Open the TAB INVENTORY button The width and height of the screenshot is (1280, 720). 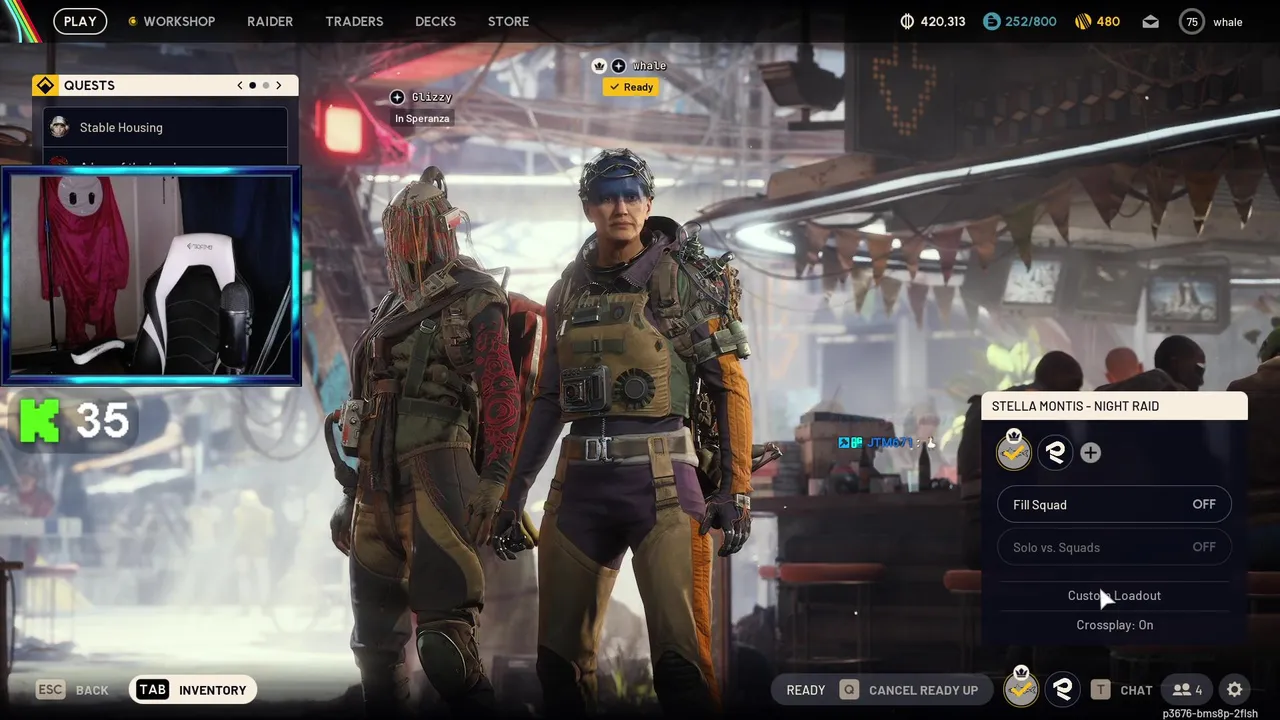click(193, 690)
